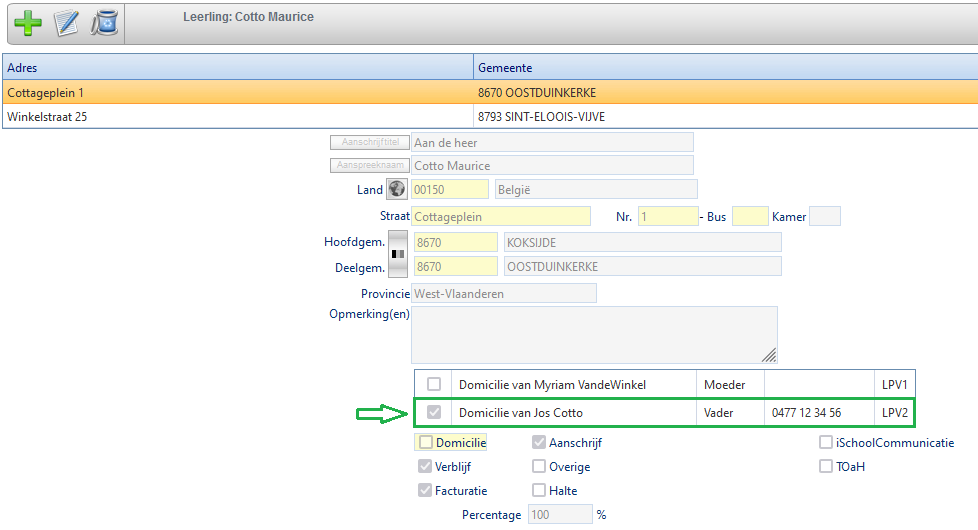978x530 pixels.
Task: Open country lookup globe icon
Action: click(397, 189)
